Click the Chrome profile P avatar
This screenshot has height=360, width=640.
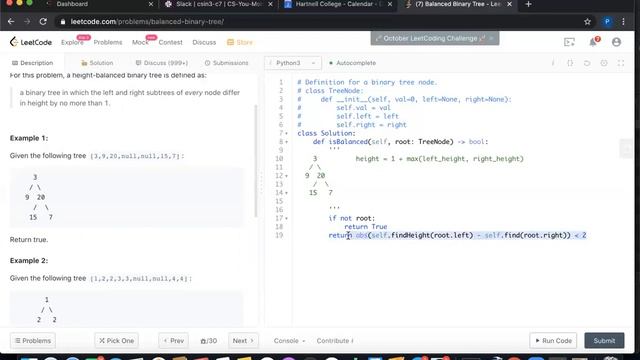[x=607, y=22]
